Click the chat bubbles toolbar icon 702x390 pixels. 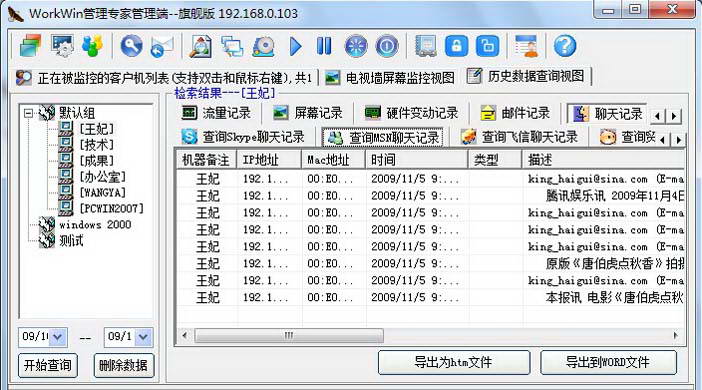[x=232, y=47]
